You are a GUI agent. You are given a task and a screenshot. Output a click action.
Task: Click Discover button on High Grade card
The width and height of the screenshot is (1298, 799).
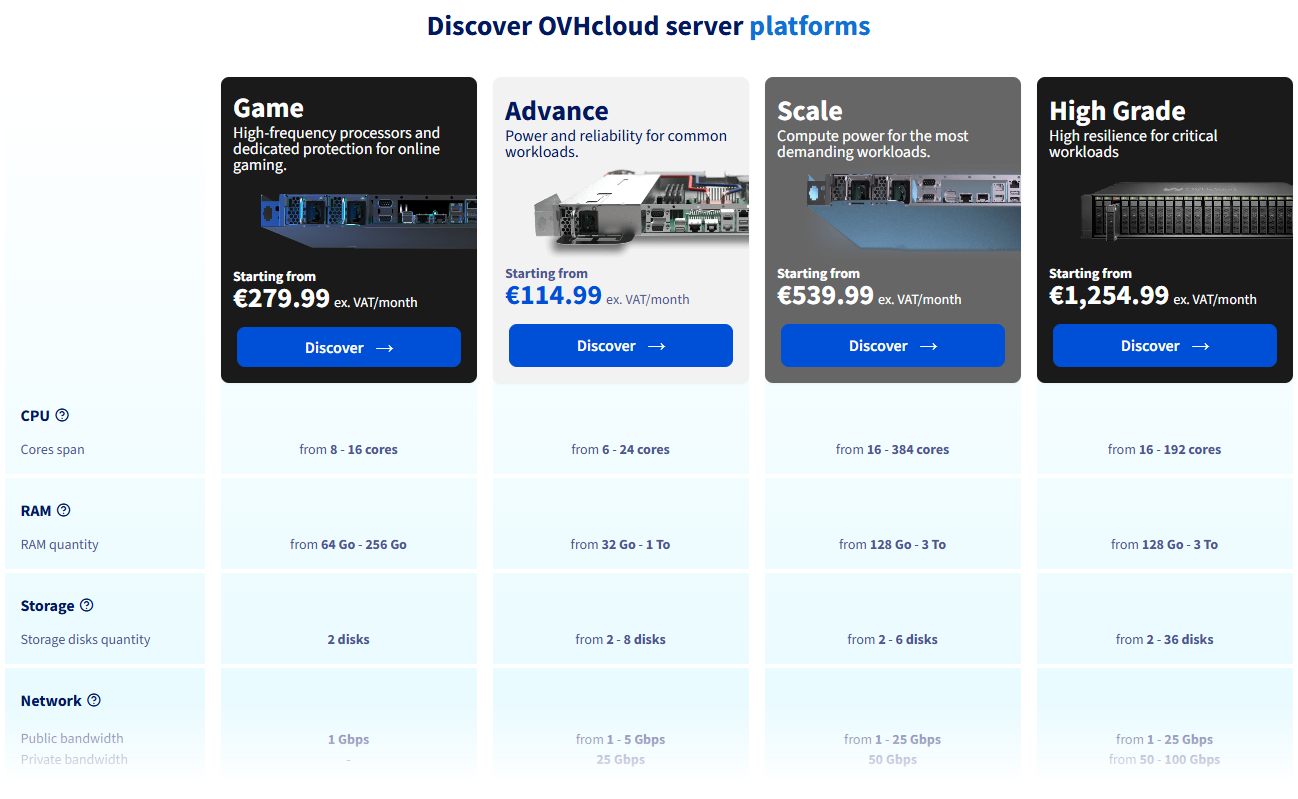(x=1165, y=345)
